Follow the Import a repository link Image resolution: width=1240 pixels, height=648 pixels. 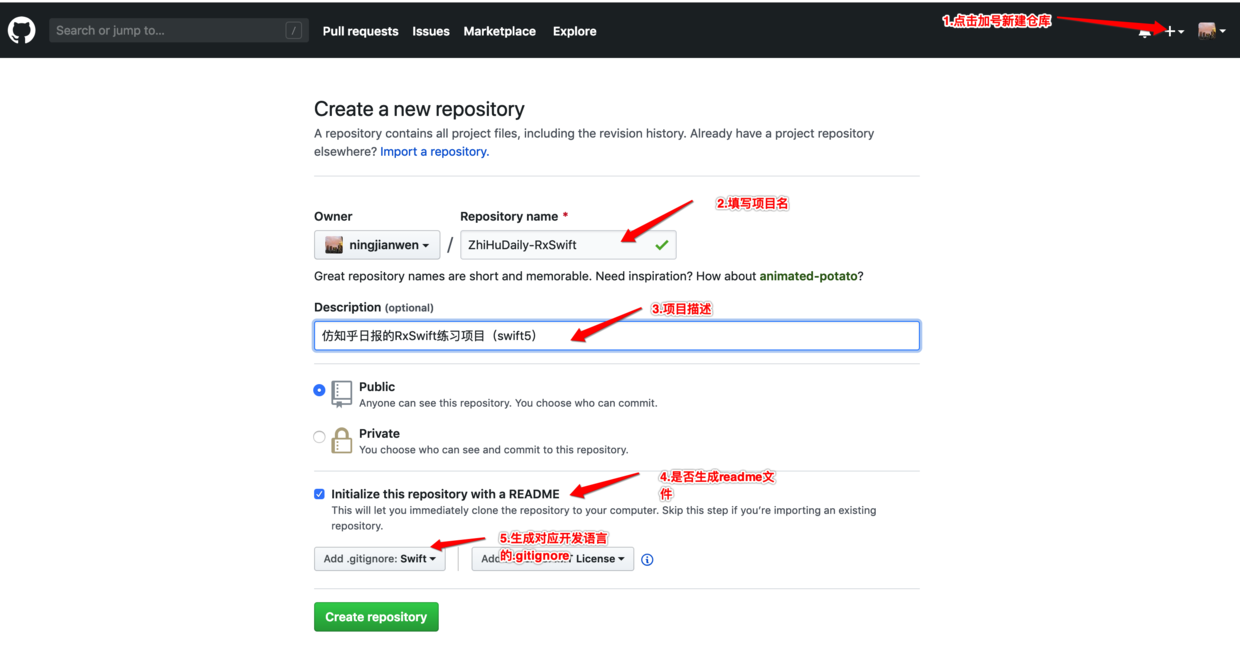pyautogui.click(x=434, y=152)
